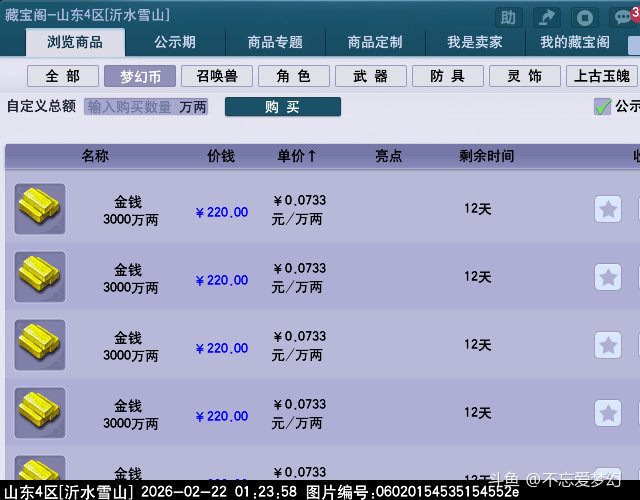Open chat messages with red badge
640x500 pixels.
click(x=626, y=17)
